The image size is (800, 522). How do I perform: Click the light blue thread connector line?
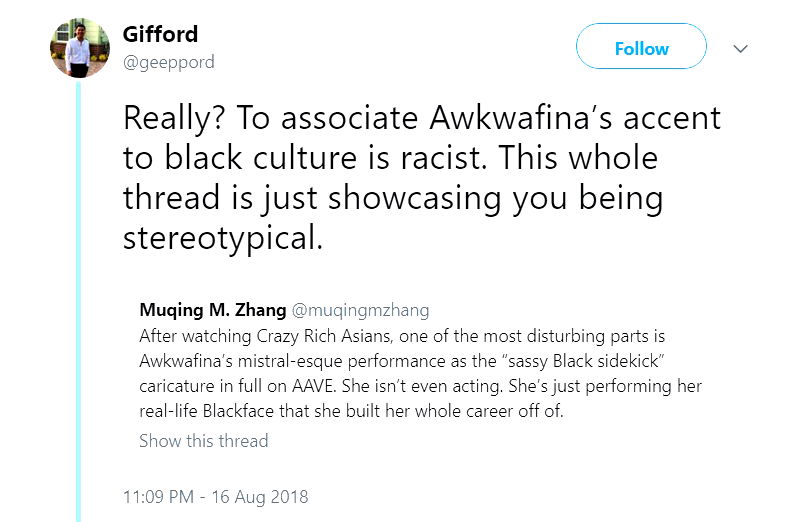click(x=79, y=300)
